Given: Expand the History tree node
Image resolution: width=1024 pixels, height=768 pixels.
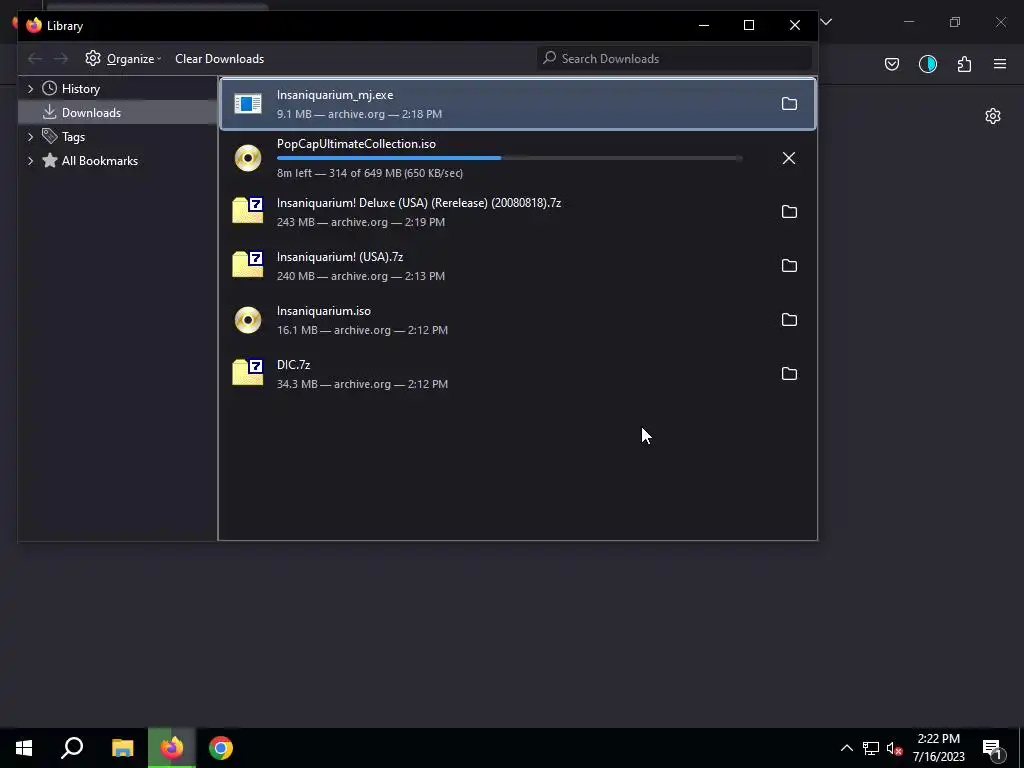Looking at the screenshot, I should (x=30, y=89).
